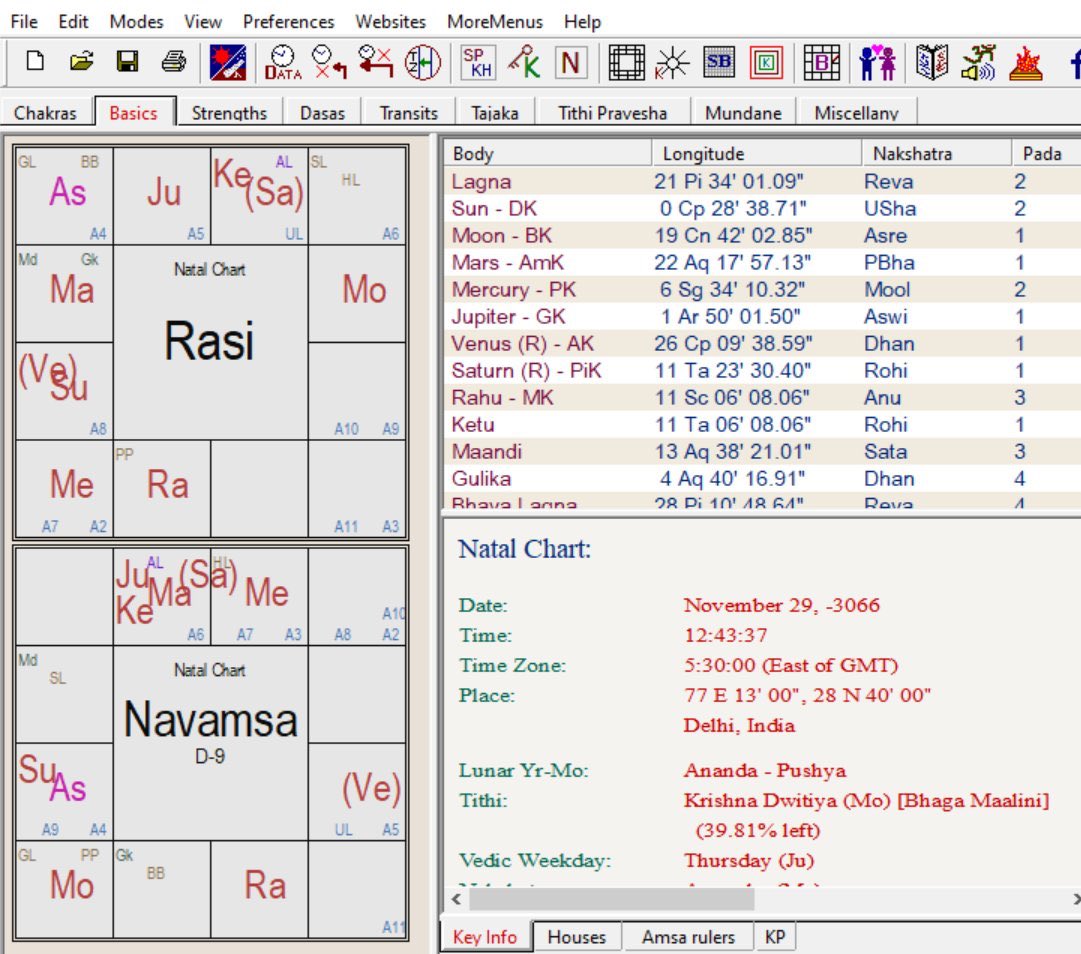This screenshot has height=954, width=1081.
Task: Open the File menu
Action: click(24, 21)
